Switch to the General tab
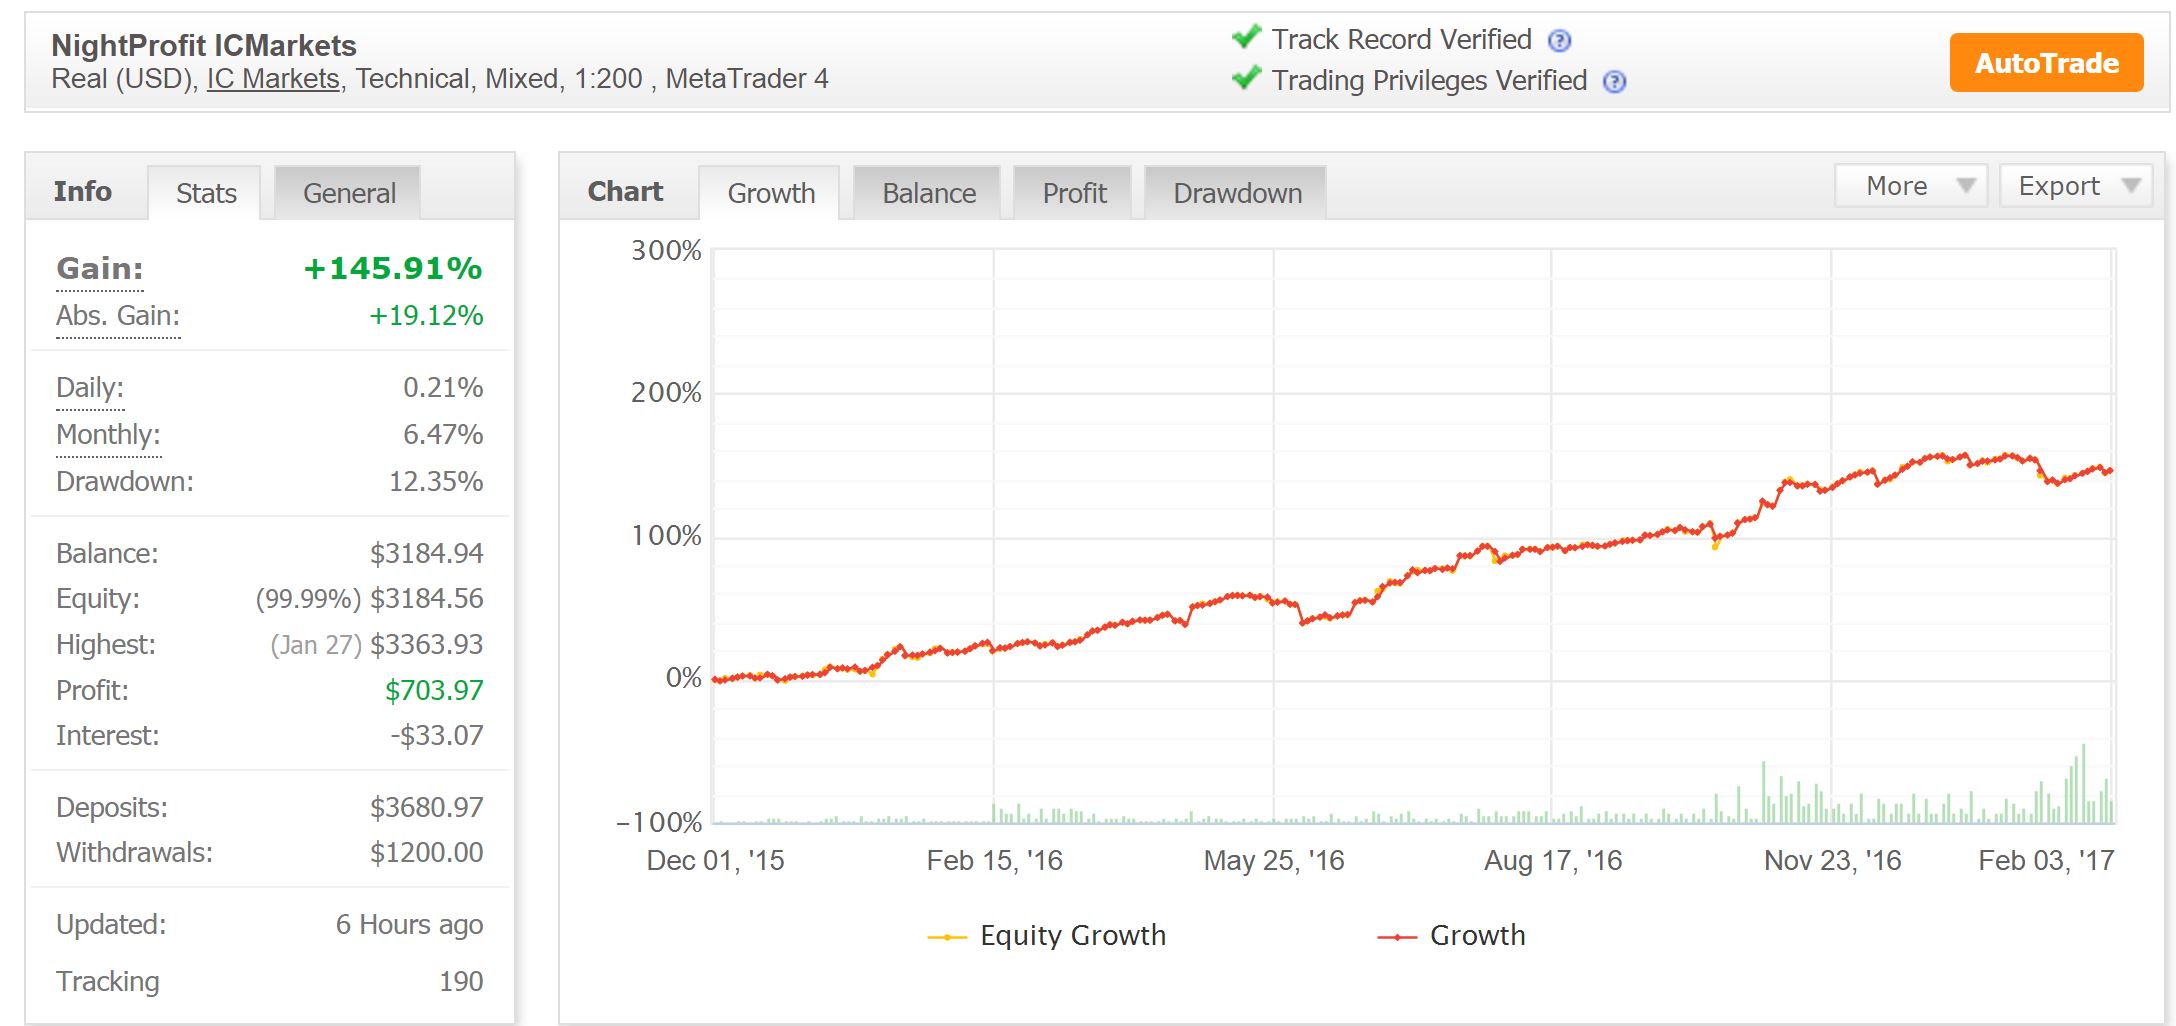Screen dimensions: 2176x1026 tap(349, 193)
